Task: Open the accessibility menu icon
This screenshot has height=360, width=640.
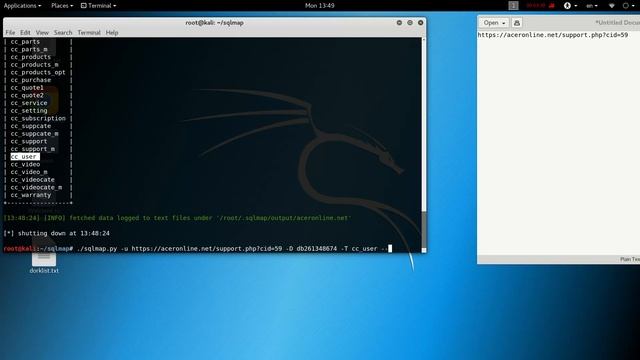Action: tap(570, 6)
